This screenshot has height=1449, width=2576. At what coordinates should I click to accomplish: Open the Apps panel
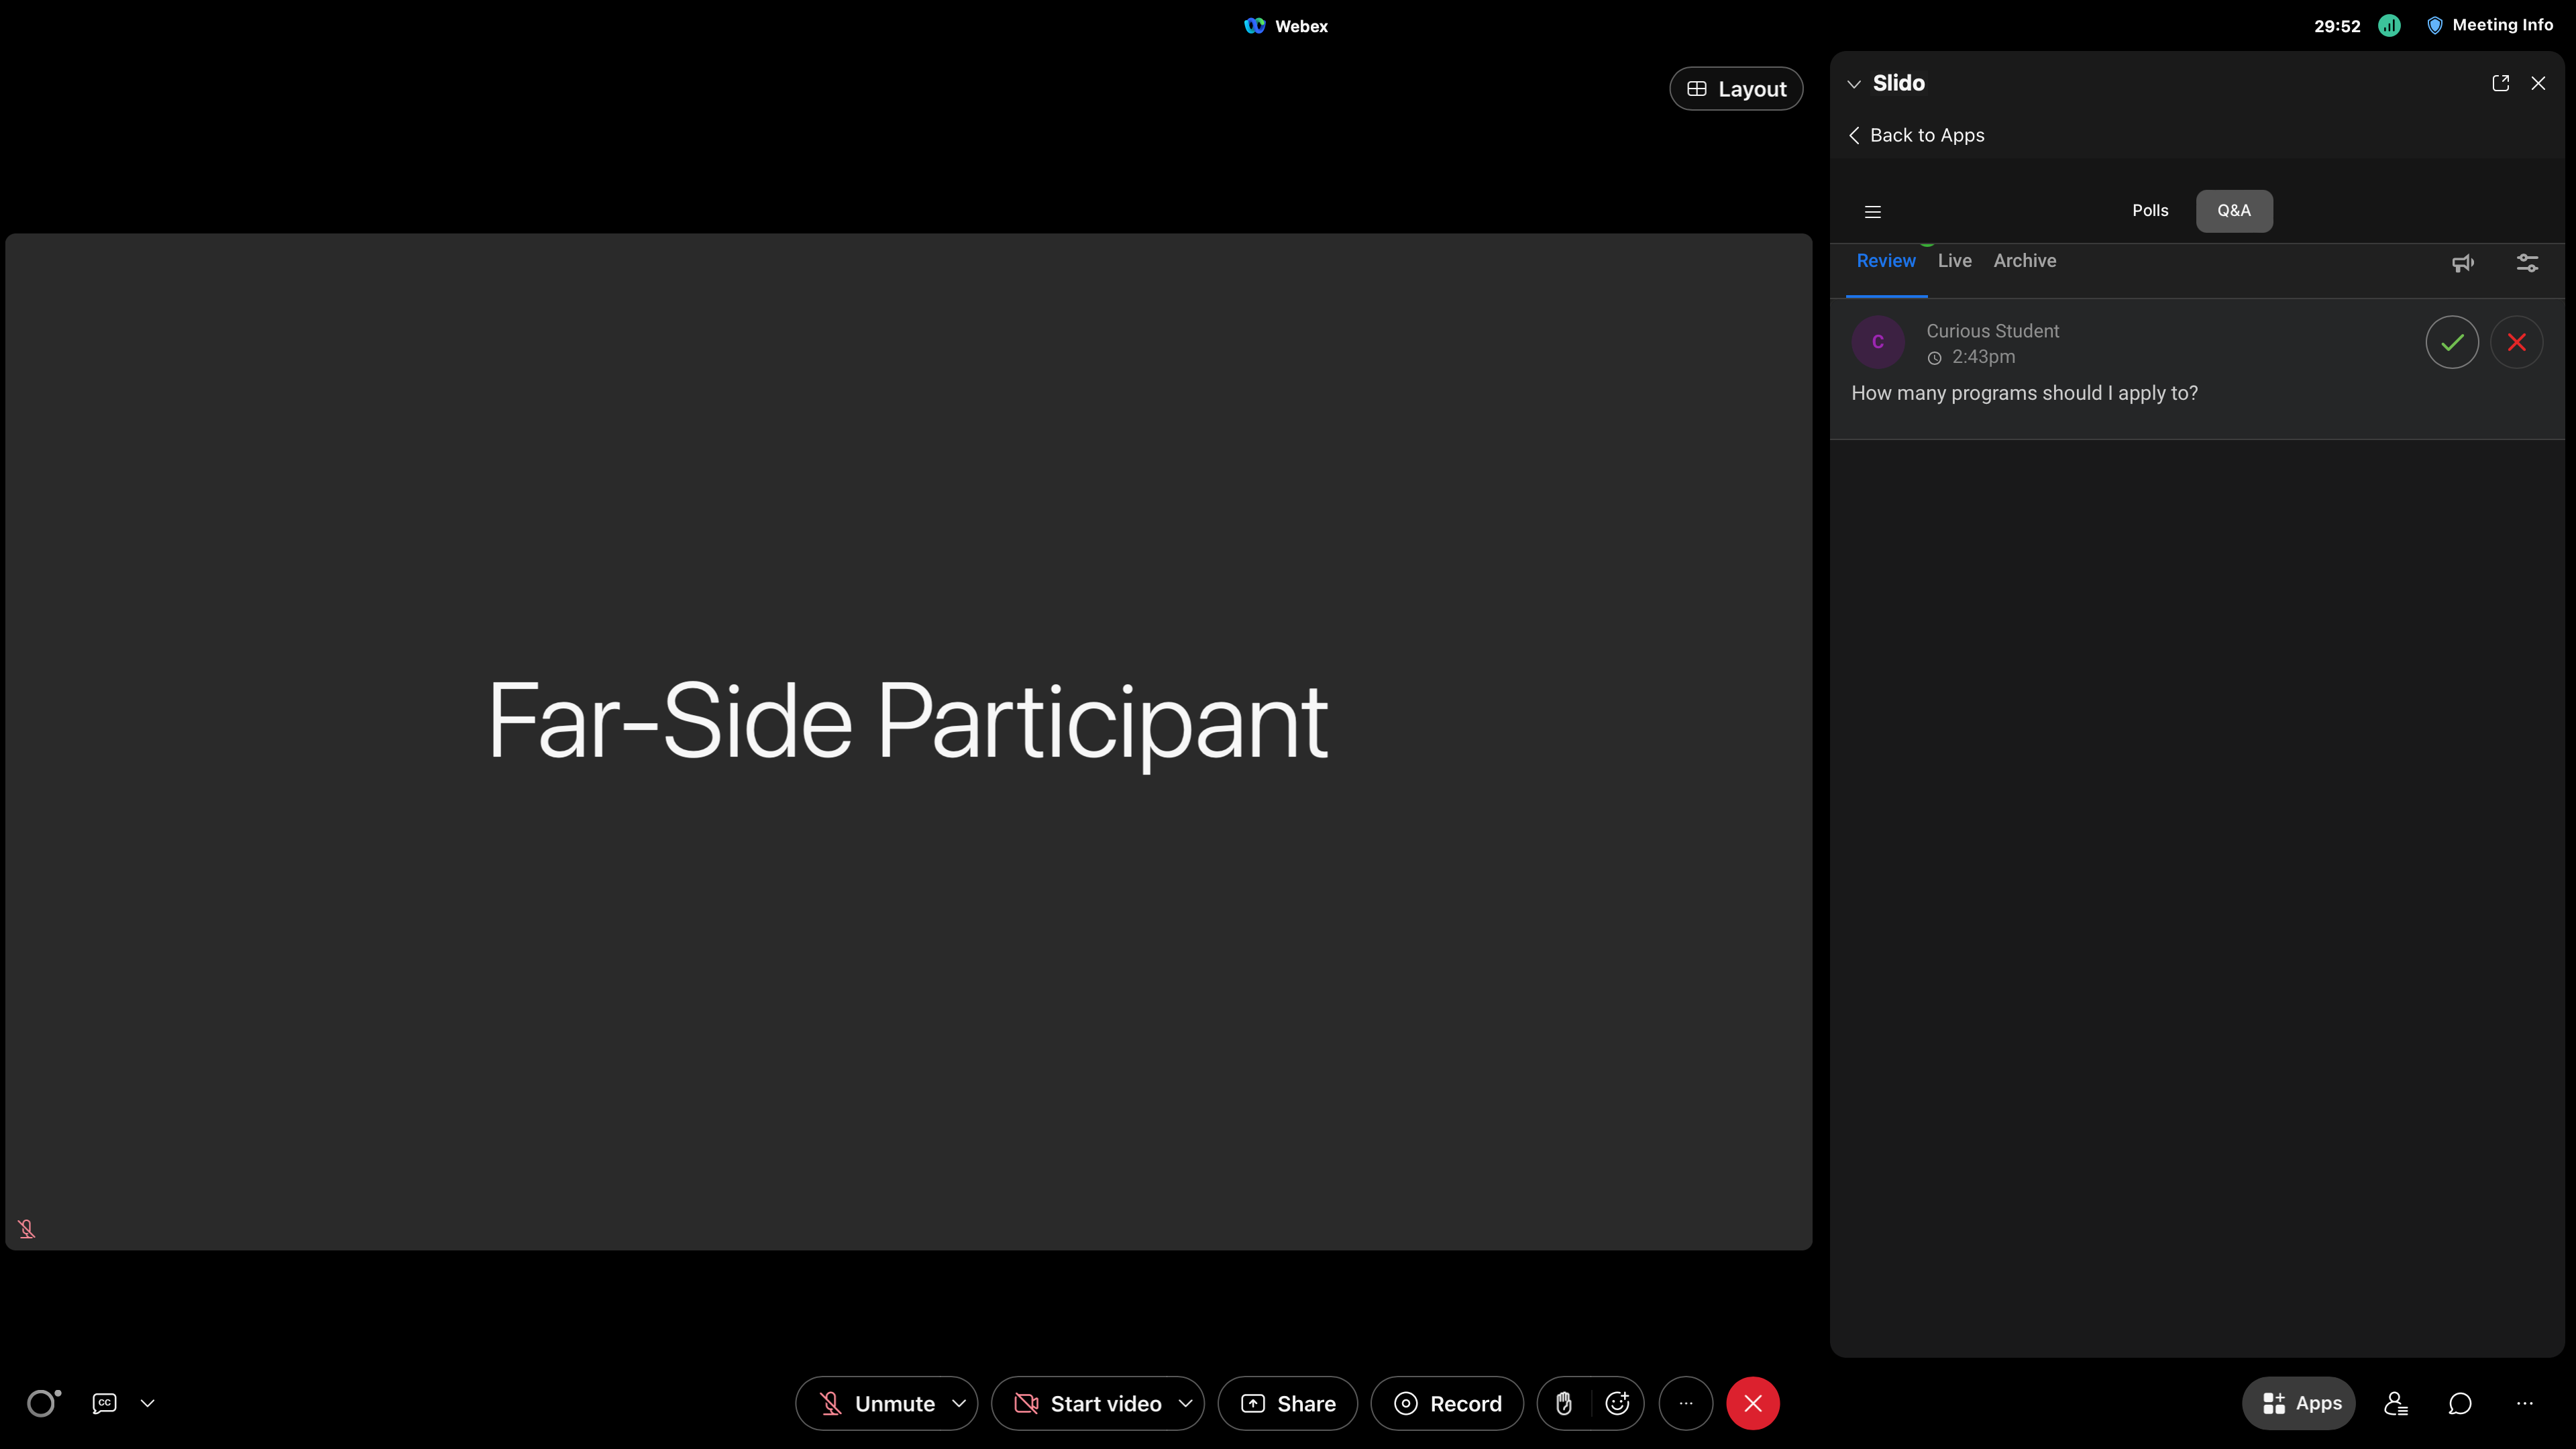click(x=2299, y=1403)
